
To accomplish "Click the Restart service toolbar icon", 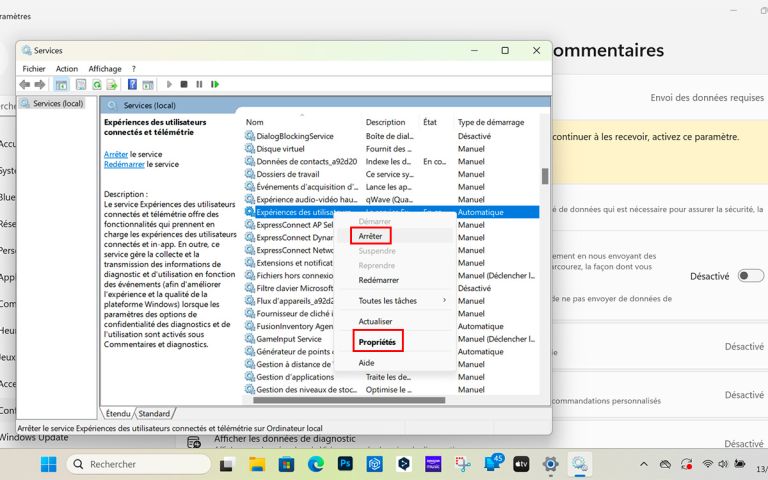I will [x=215, y=85].
